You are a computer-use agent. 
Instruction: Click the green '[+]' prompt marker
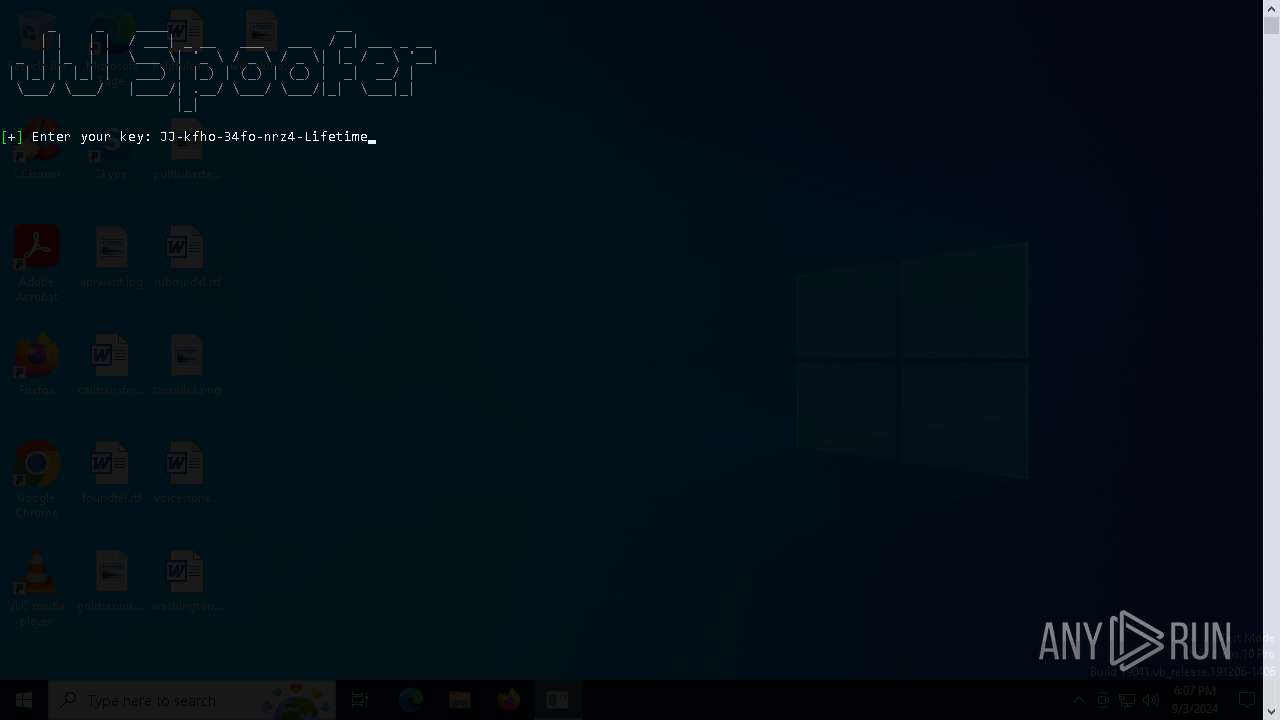[x=12, y=137]
